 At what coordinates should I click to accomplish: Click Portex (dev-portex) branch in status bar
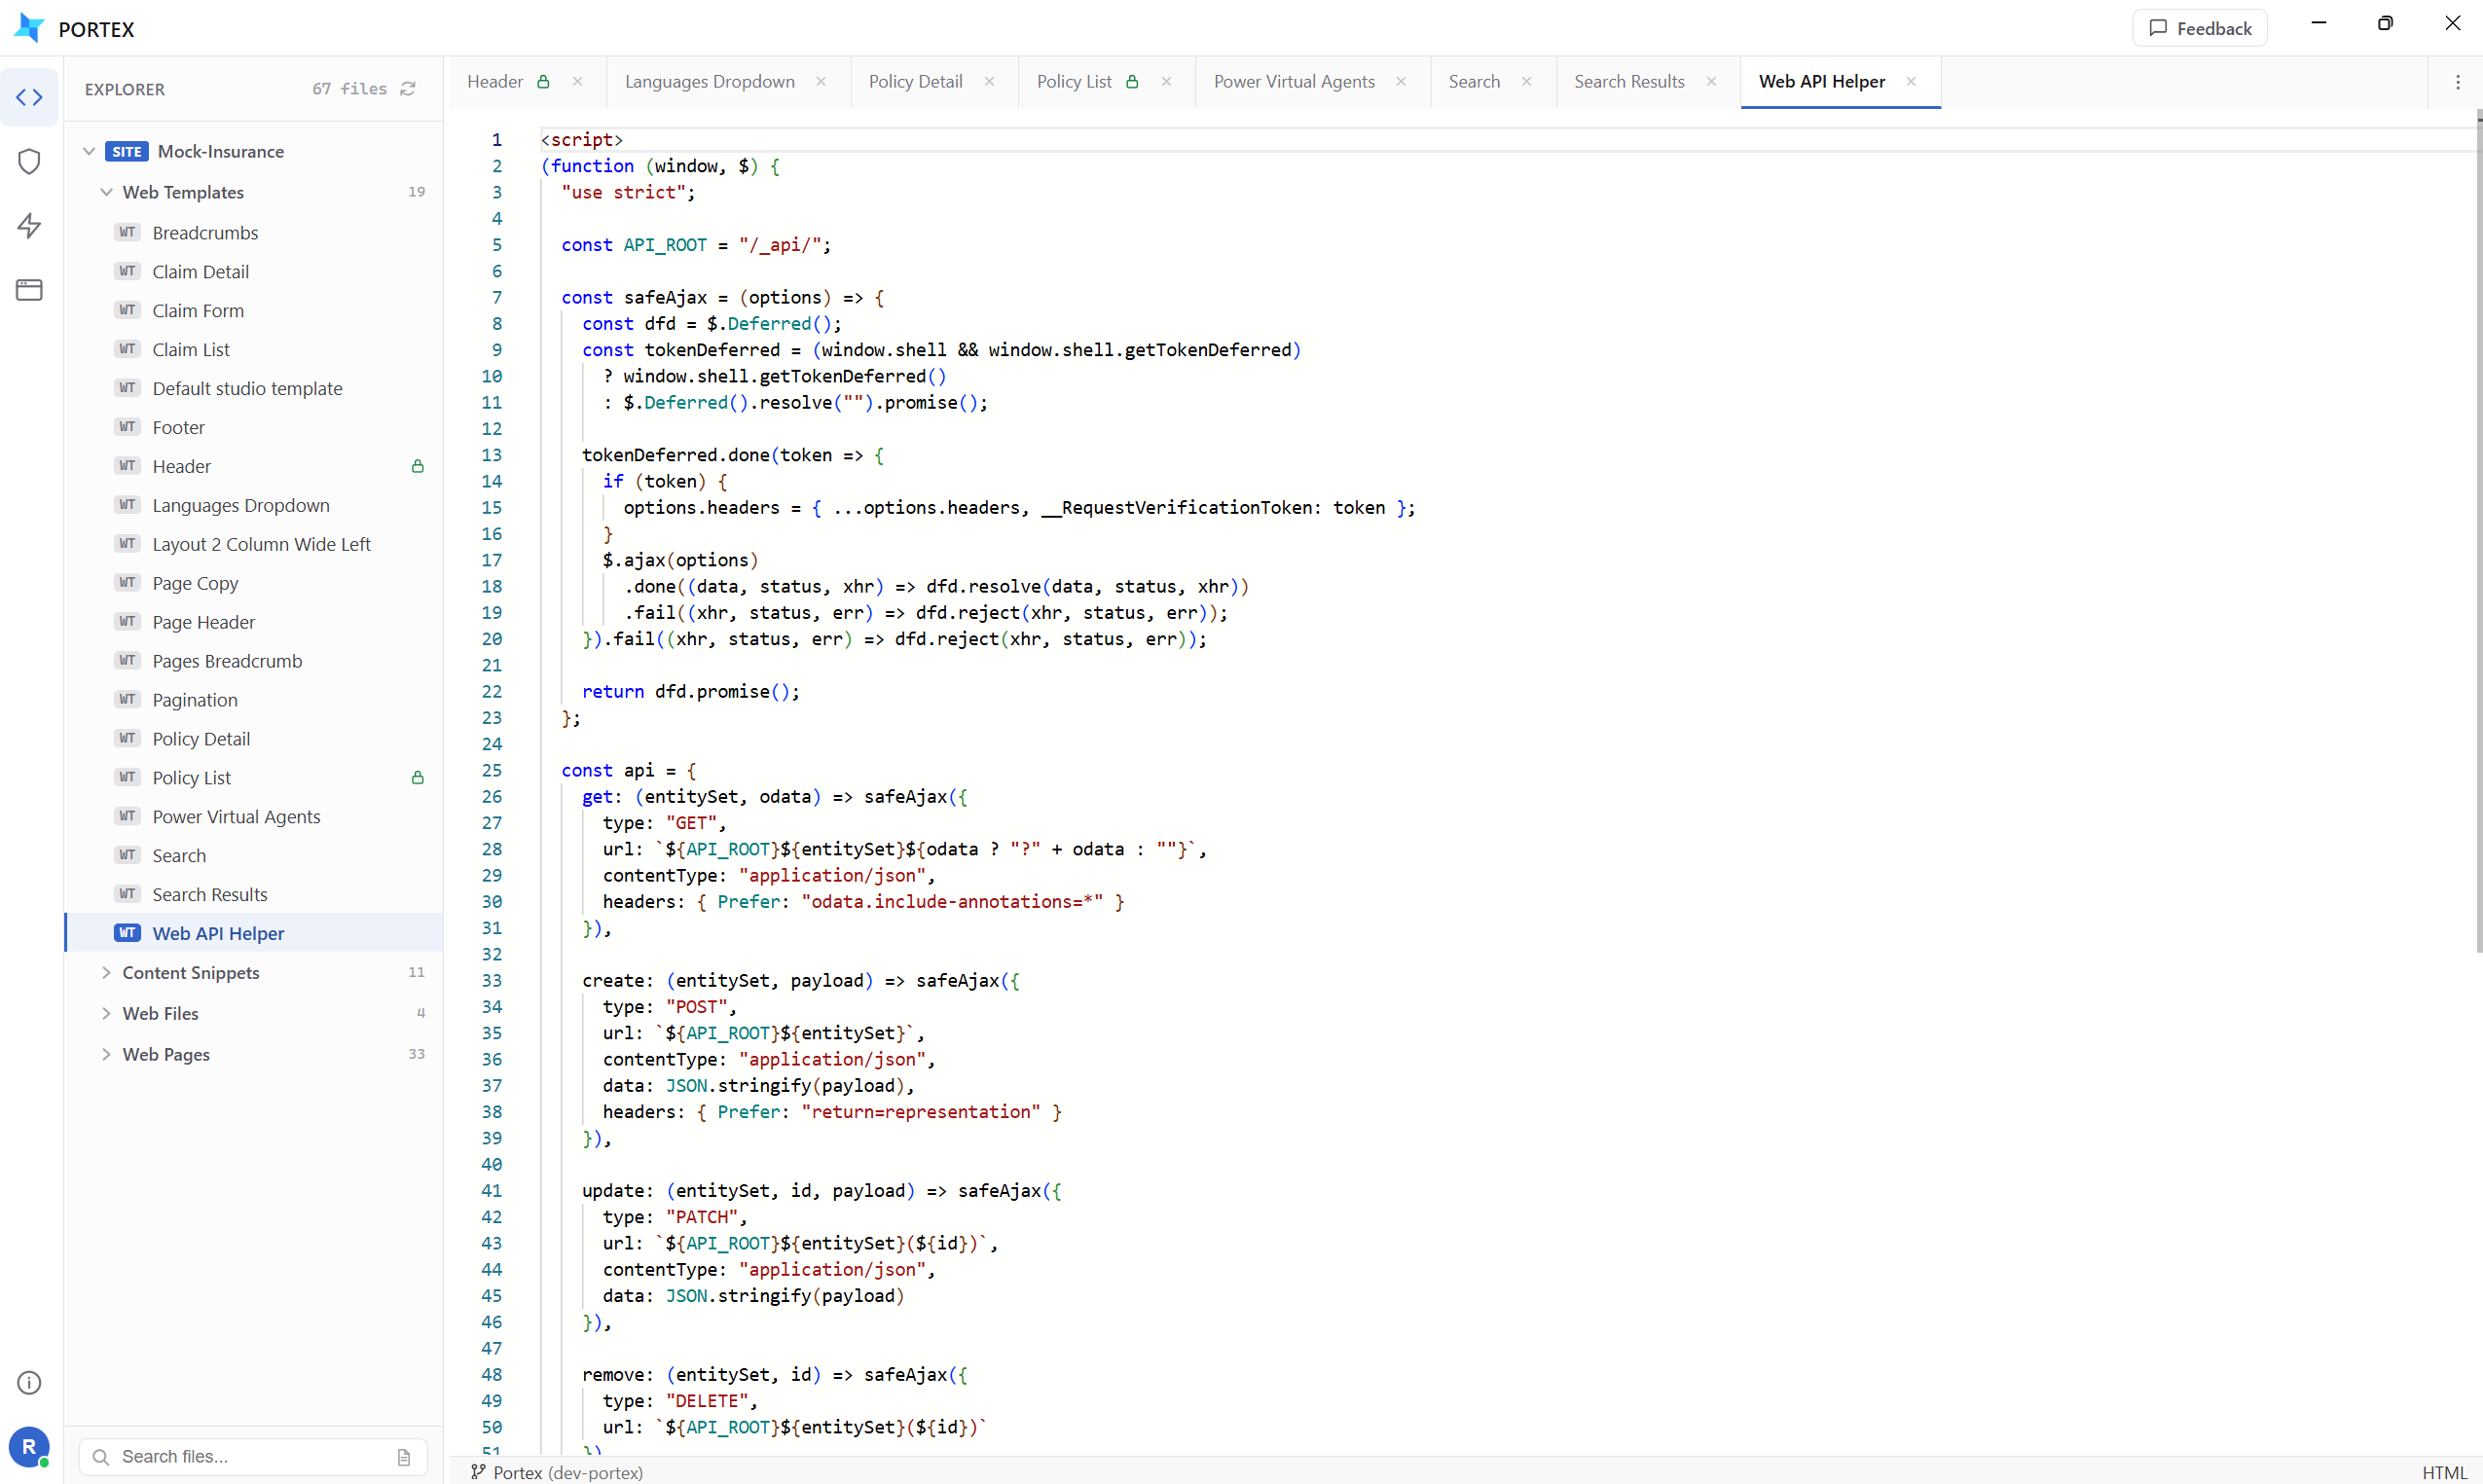[557, 1472]
